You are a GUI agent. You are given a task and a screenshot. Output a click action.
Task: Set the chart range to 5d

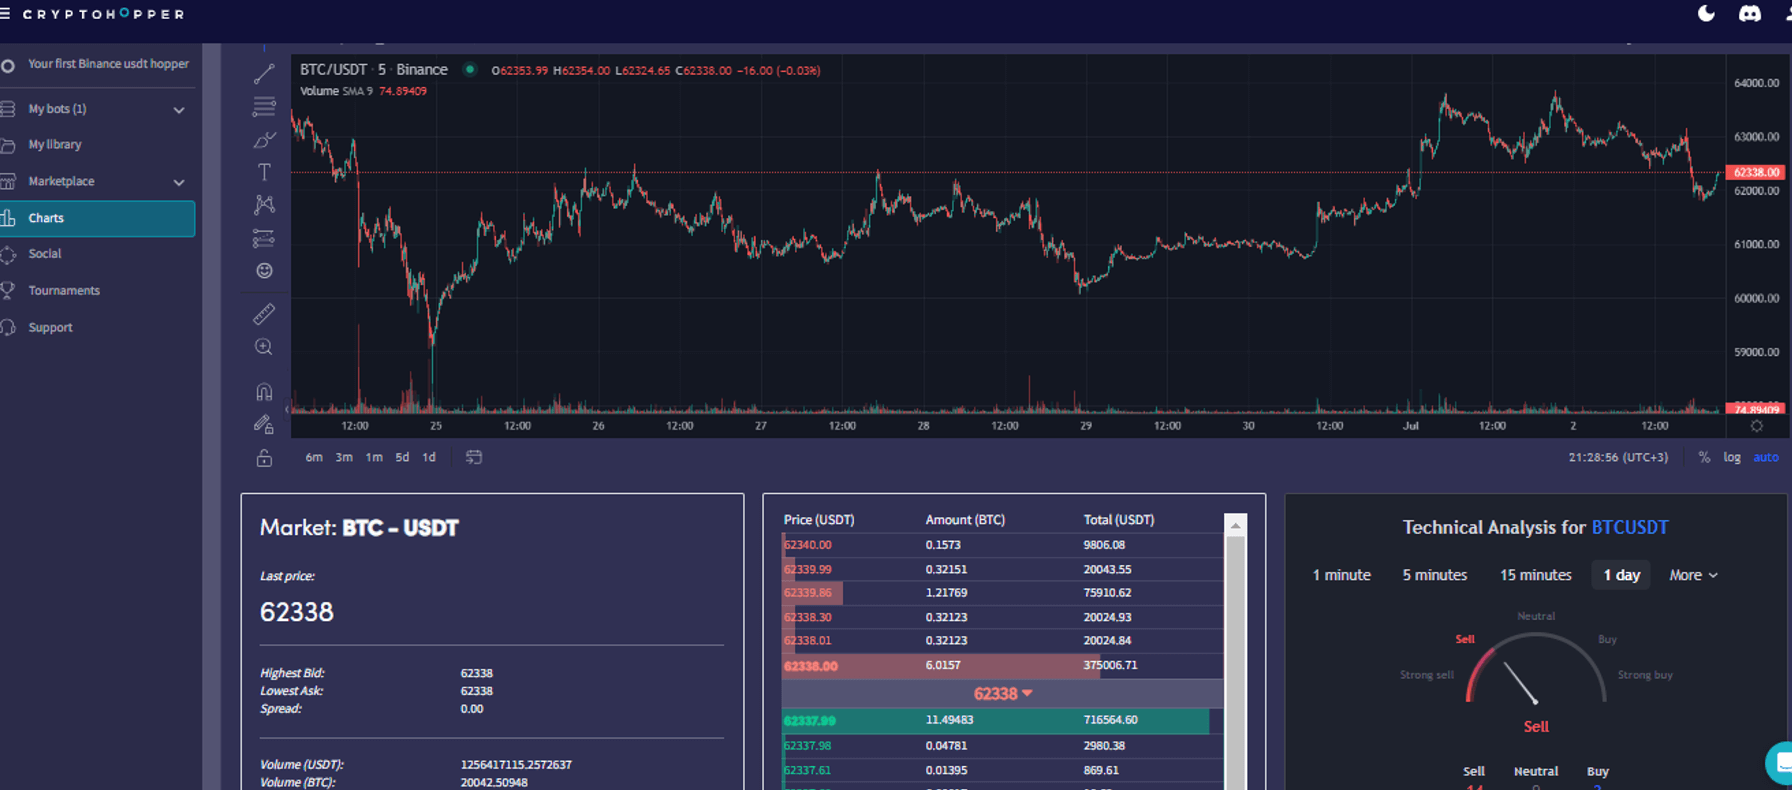point(402,457)
